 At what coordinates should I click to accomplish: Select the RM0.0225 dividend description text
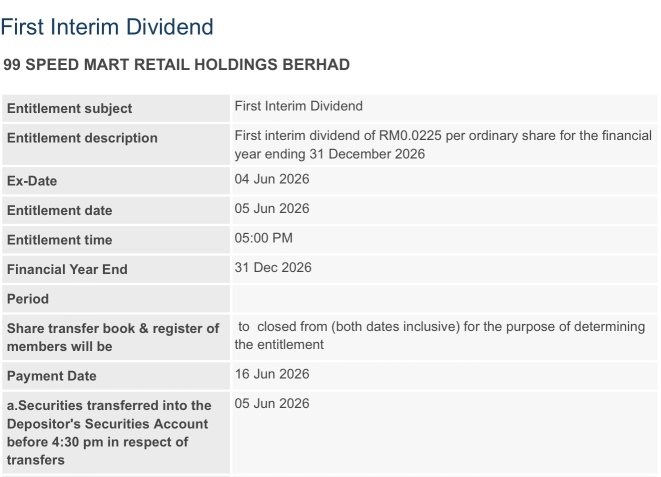pos(443,145)
